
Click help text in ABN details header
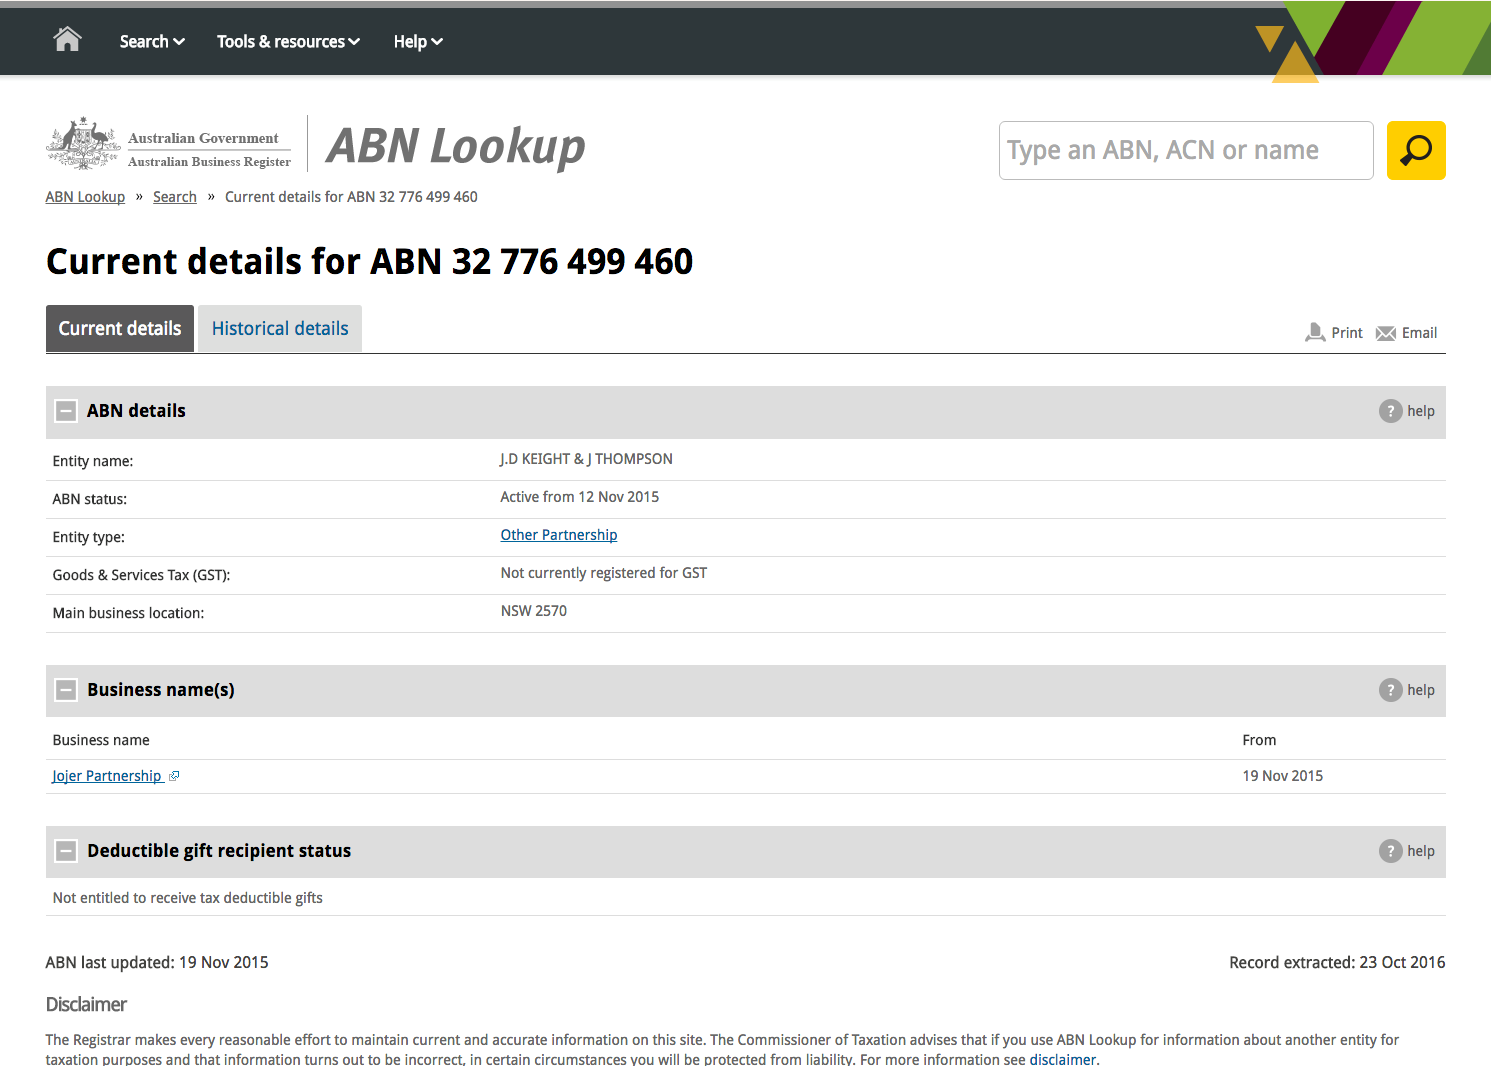pyautogui.click(x=1421, y=411)
